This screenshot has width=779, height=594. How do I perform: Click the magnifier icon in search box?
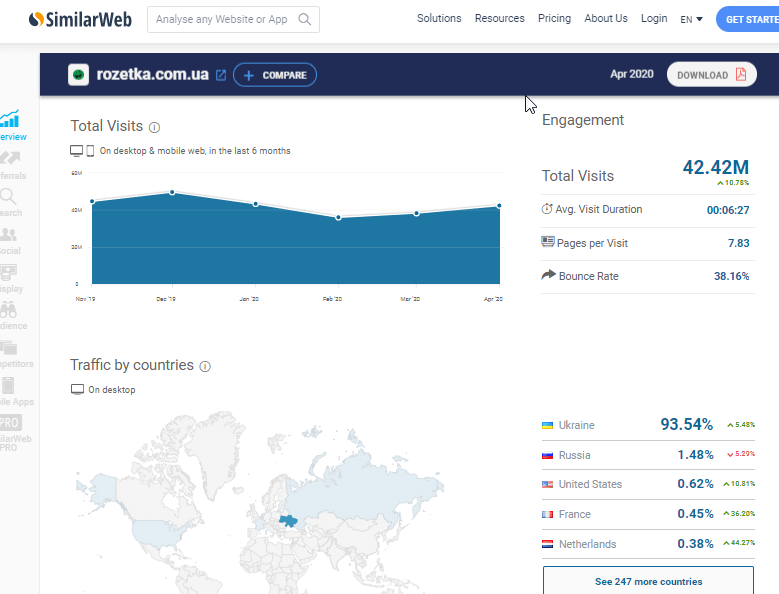(x=306, y=19)
